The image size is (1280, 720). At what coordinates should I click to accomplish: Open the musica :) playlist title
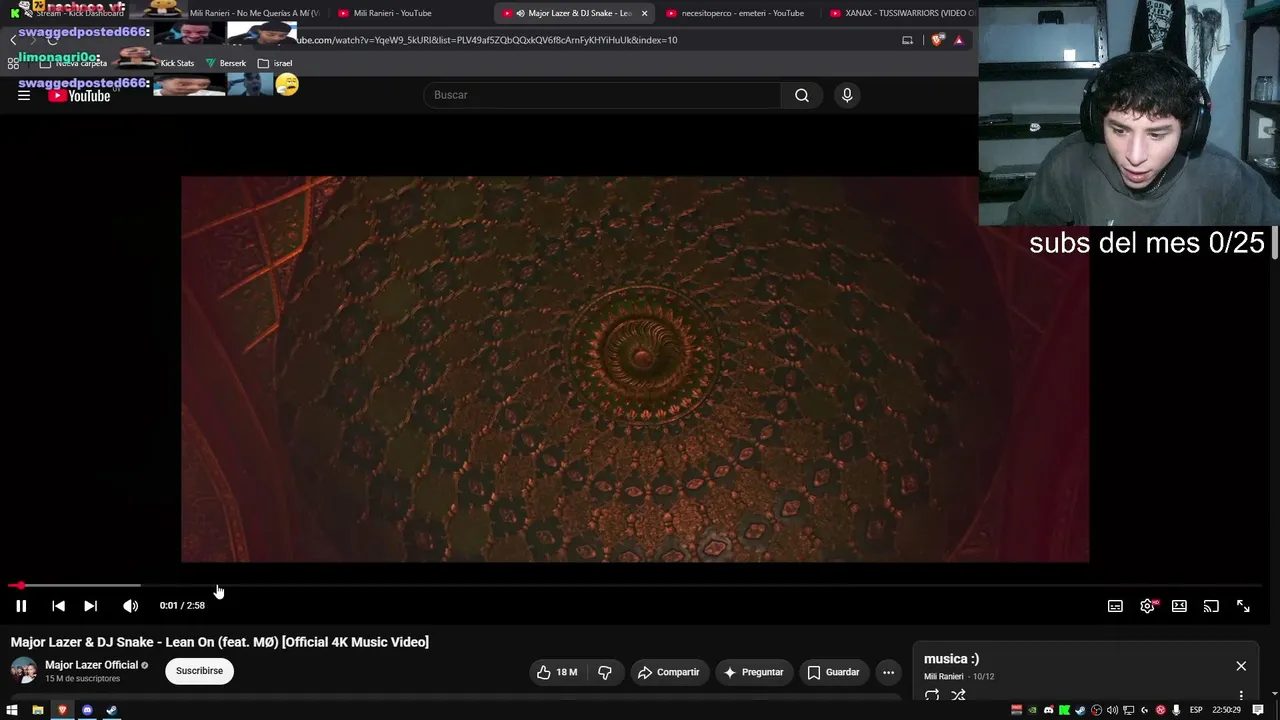(x=951, y=659)
